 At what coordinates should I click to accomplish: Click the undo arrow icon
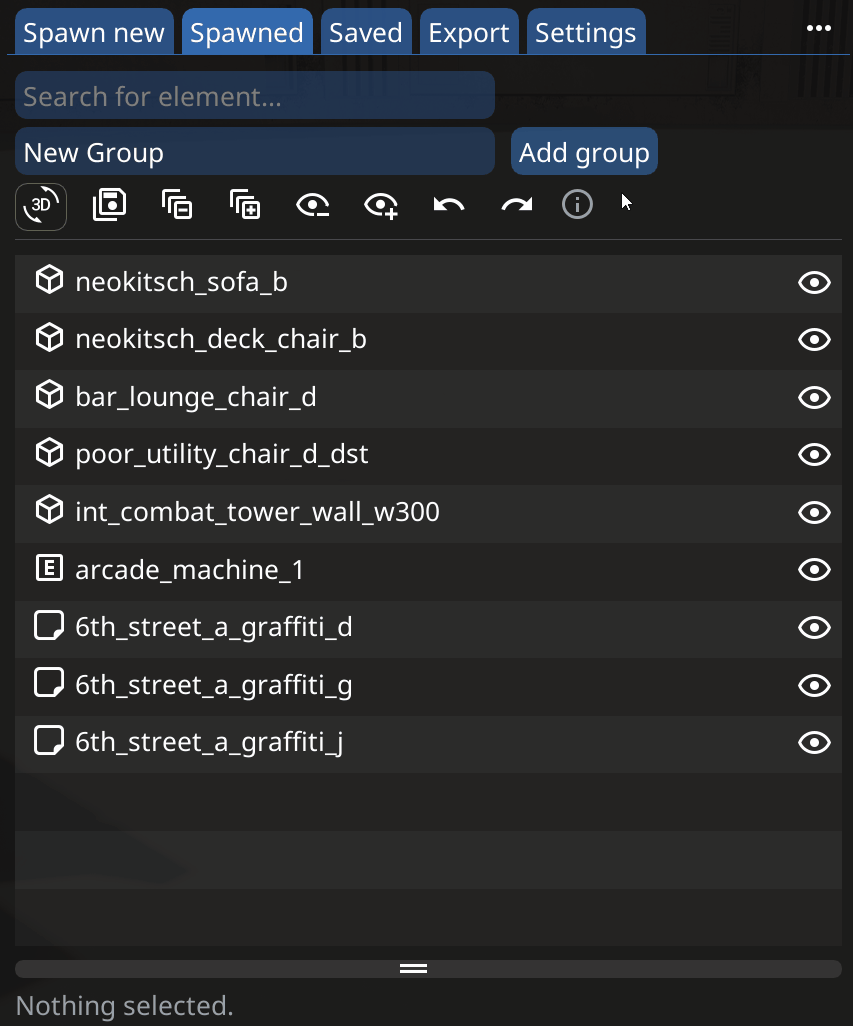click(x=449, y=205)
